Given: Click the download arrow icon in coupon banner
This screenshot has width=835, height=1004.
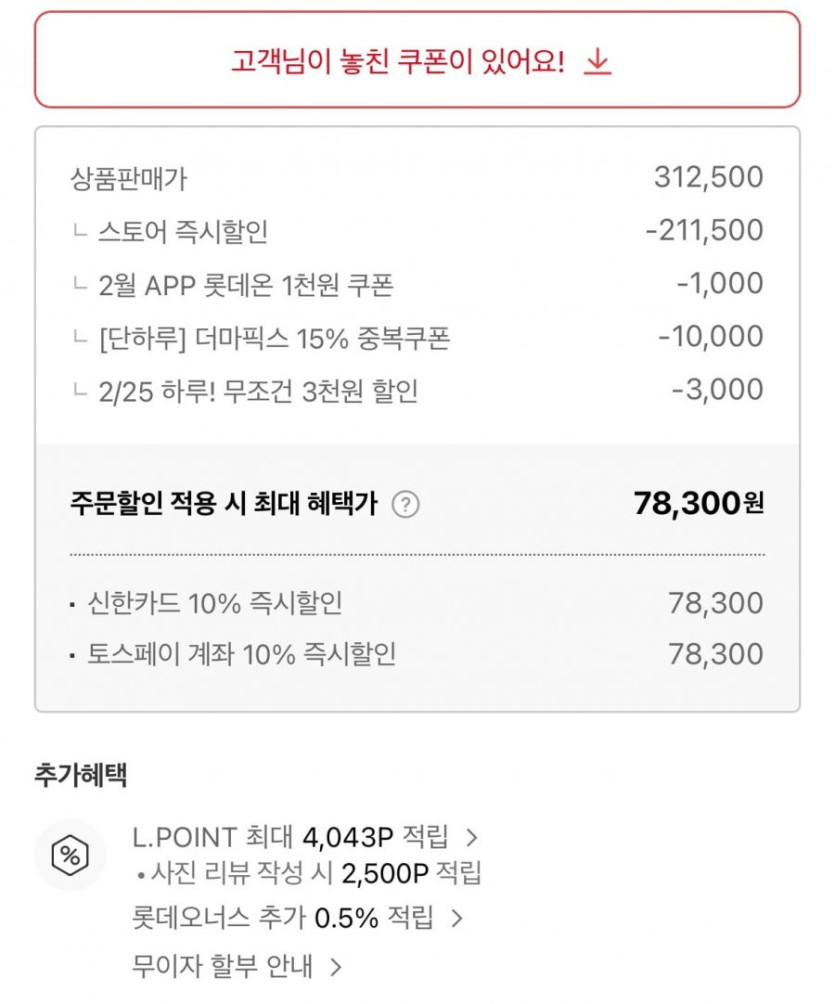Looking at the screenshot, I should [597, 63].
